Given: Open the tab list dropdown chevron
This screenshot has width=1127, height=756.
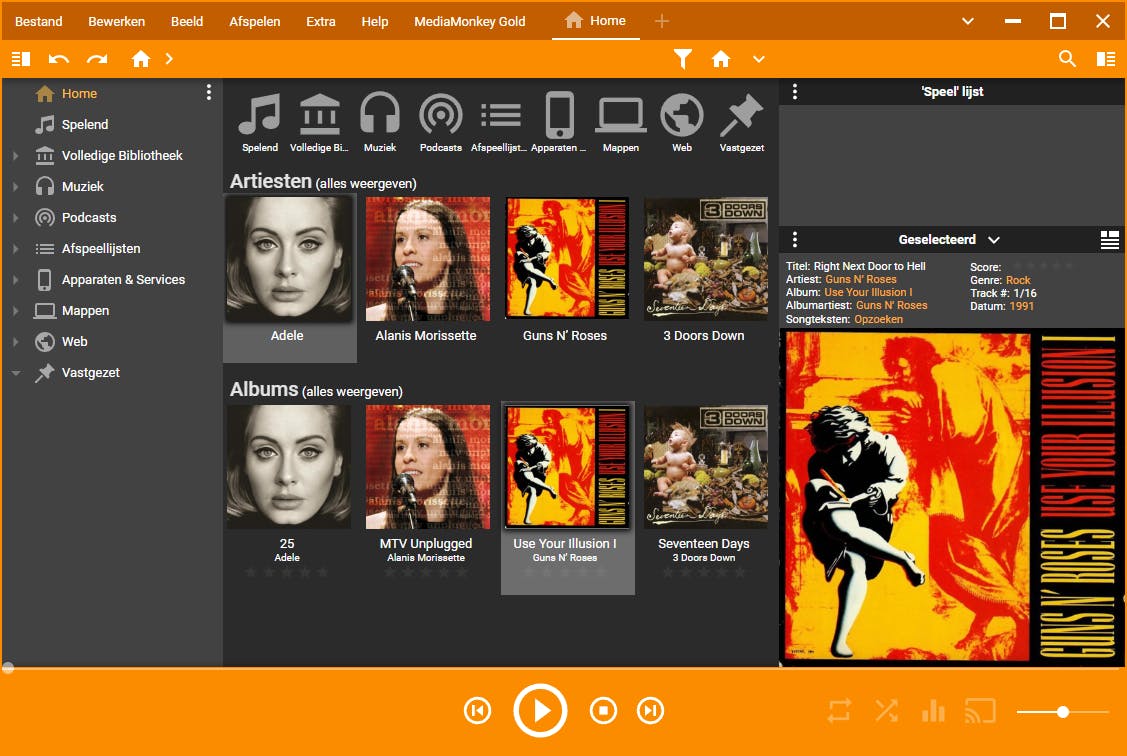Looking at the screenshot, I should [x=968, y=22].
